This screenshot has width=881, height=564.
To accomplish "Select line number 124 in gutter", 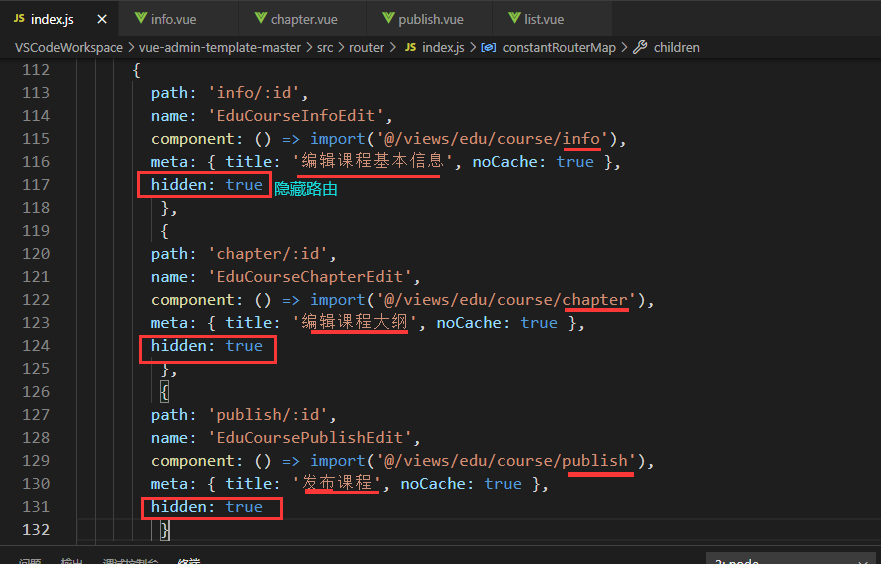I will click(x=36, y=346).
